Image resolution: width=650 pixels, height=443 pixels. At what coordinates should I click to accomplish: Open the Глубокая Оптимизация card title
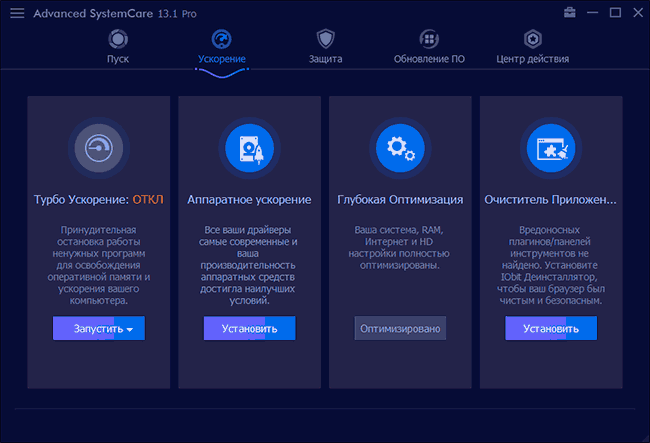click(400, 200)
